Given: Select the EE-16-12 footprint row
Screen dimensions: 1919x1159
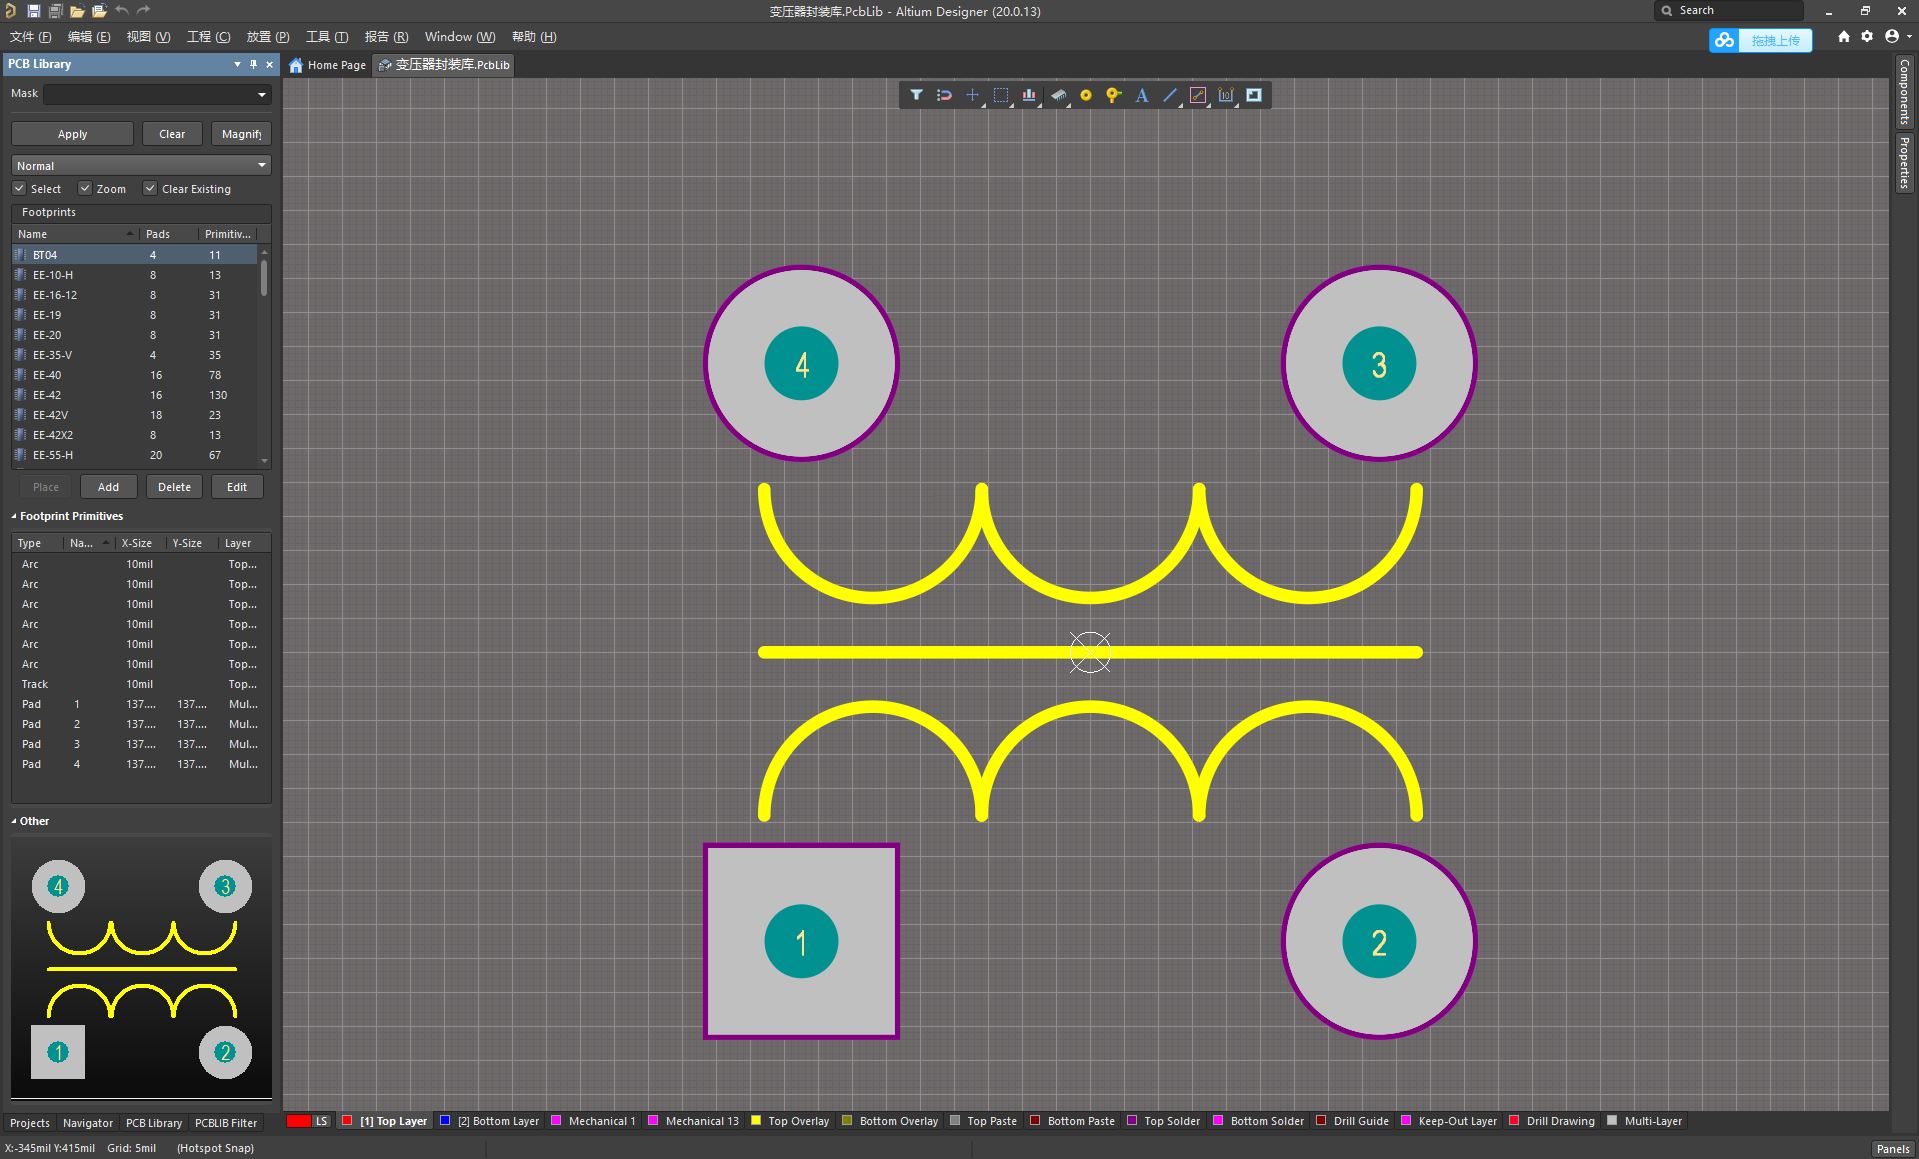Looking at the screenshot, I should point(135,295).
